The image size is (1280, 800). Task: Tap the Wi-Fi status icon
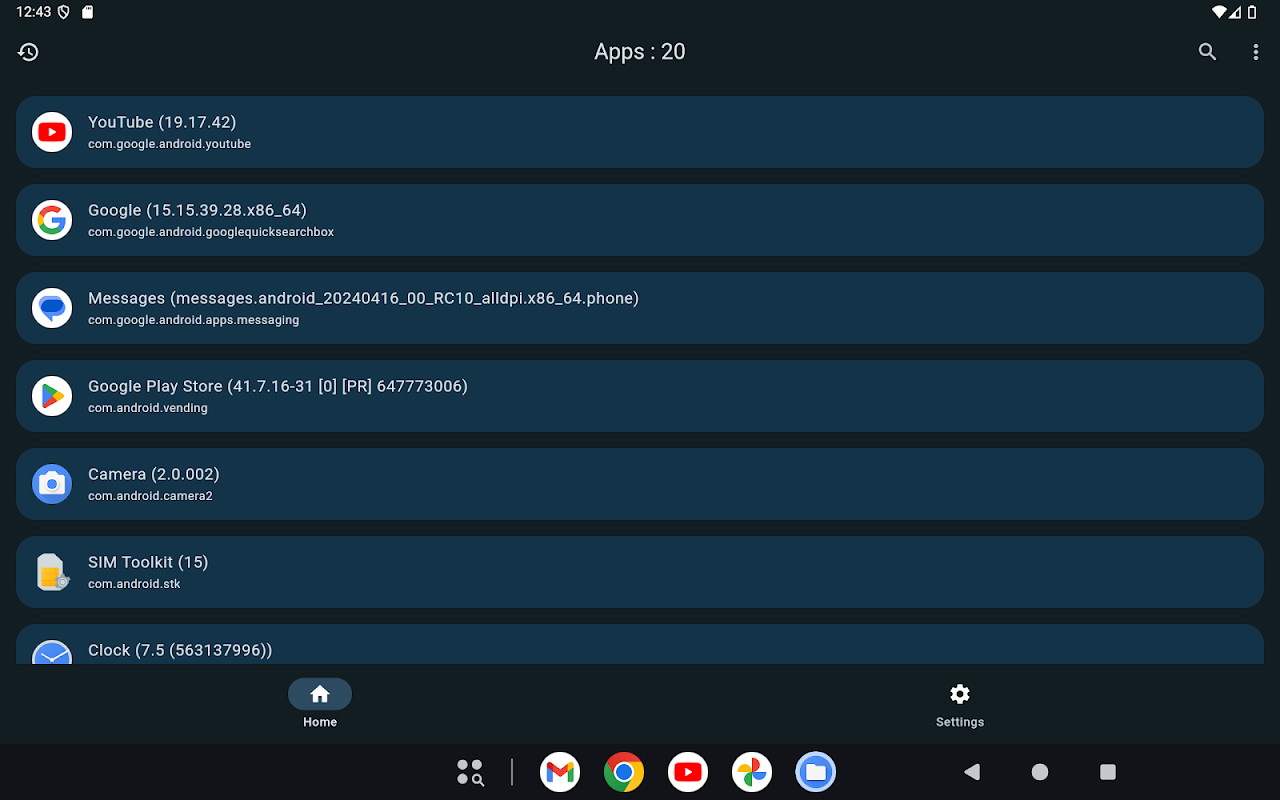1219,12
